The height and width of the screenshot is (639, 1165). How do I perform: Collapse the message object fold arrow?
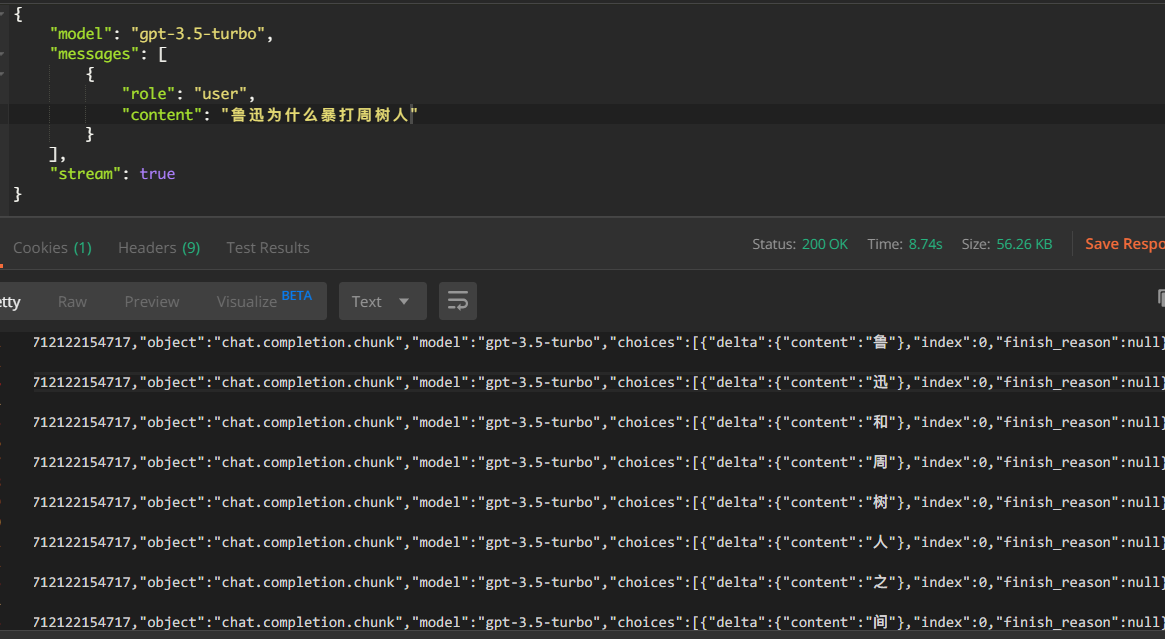pyautogui.click(x=3, y=74)
